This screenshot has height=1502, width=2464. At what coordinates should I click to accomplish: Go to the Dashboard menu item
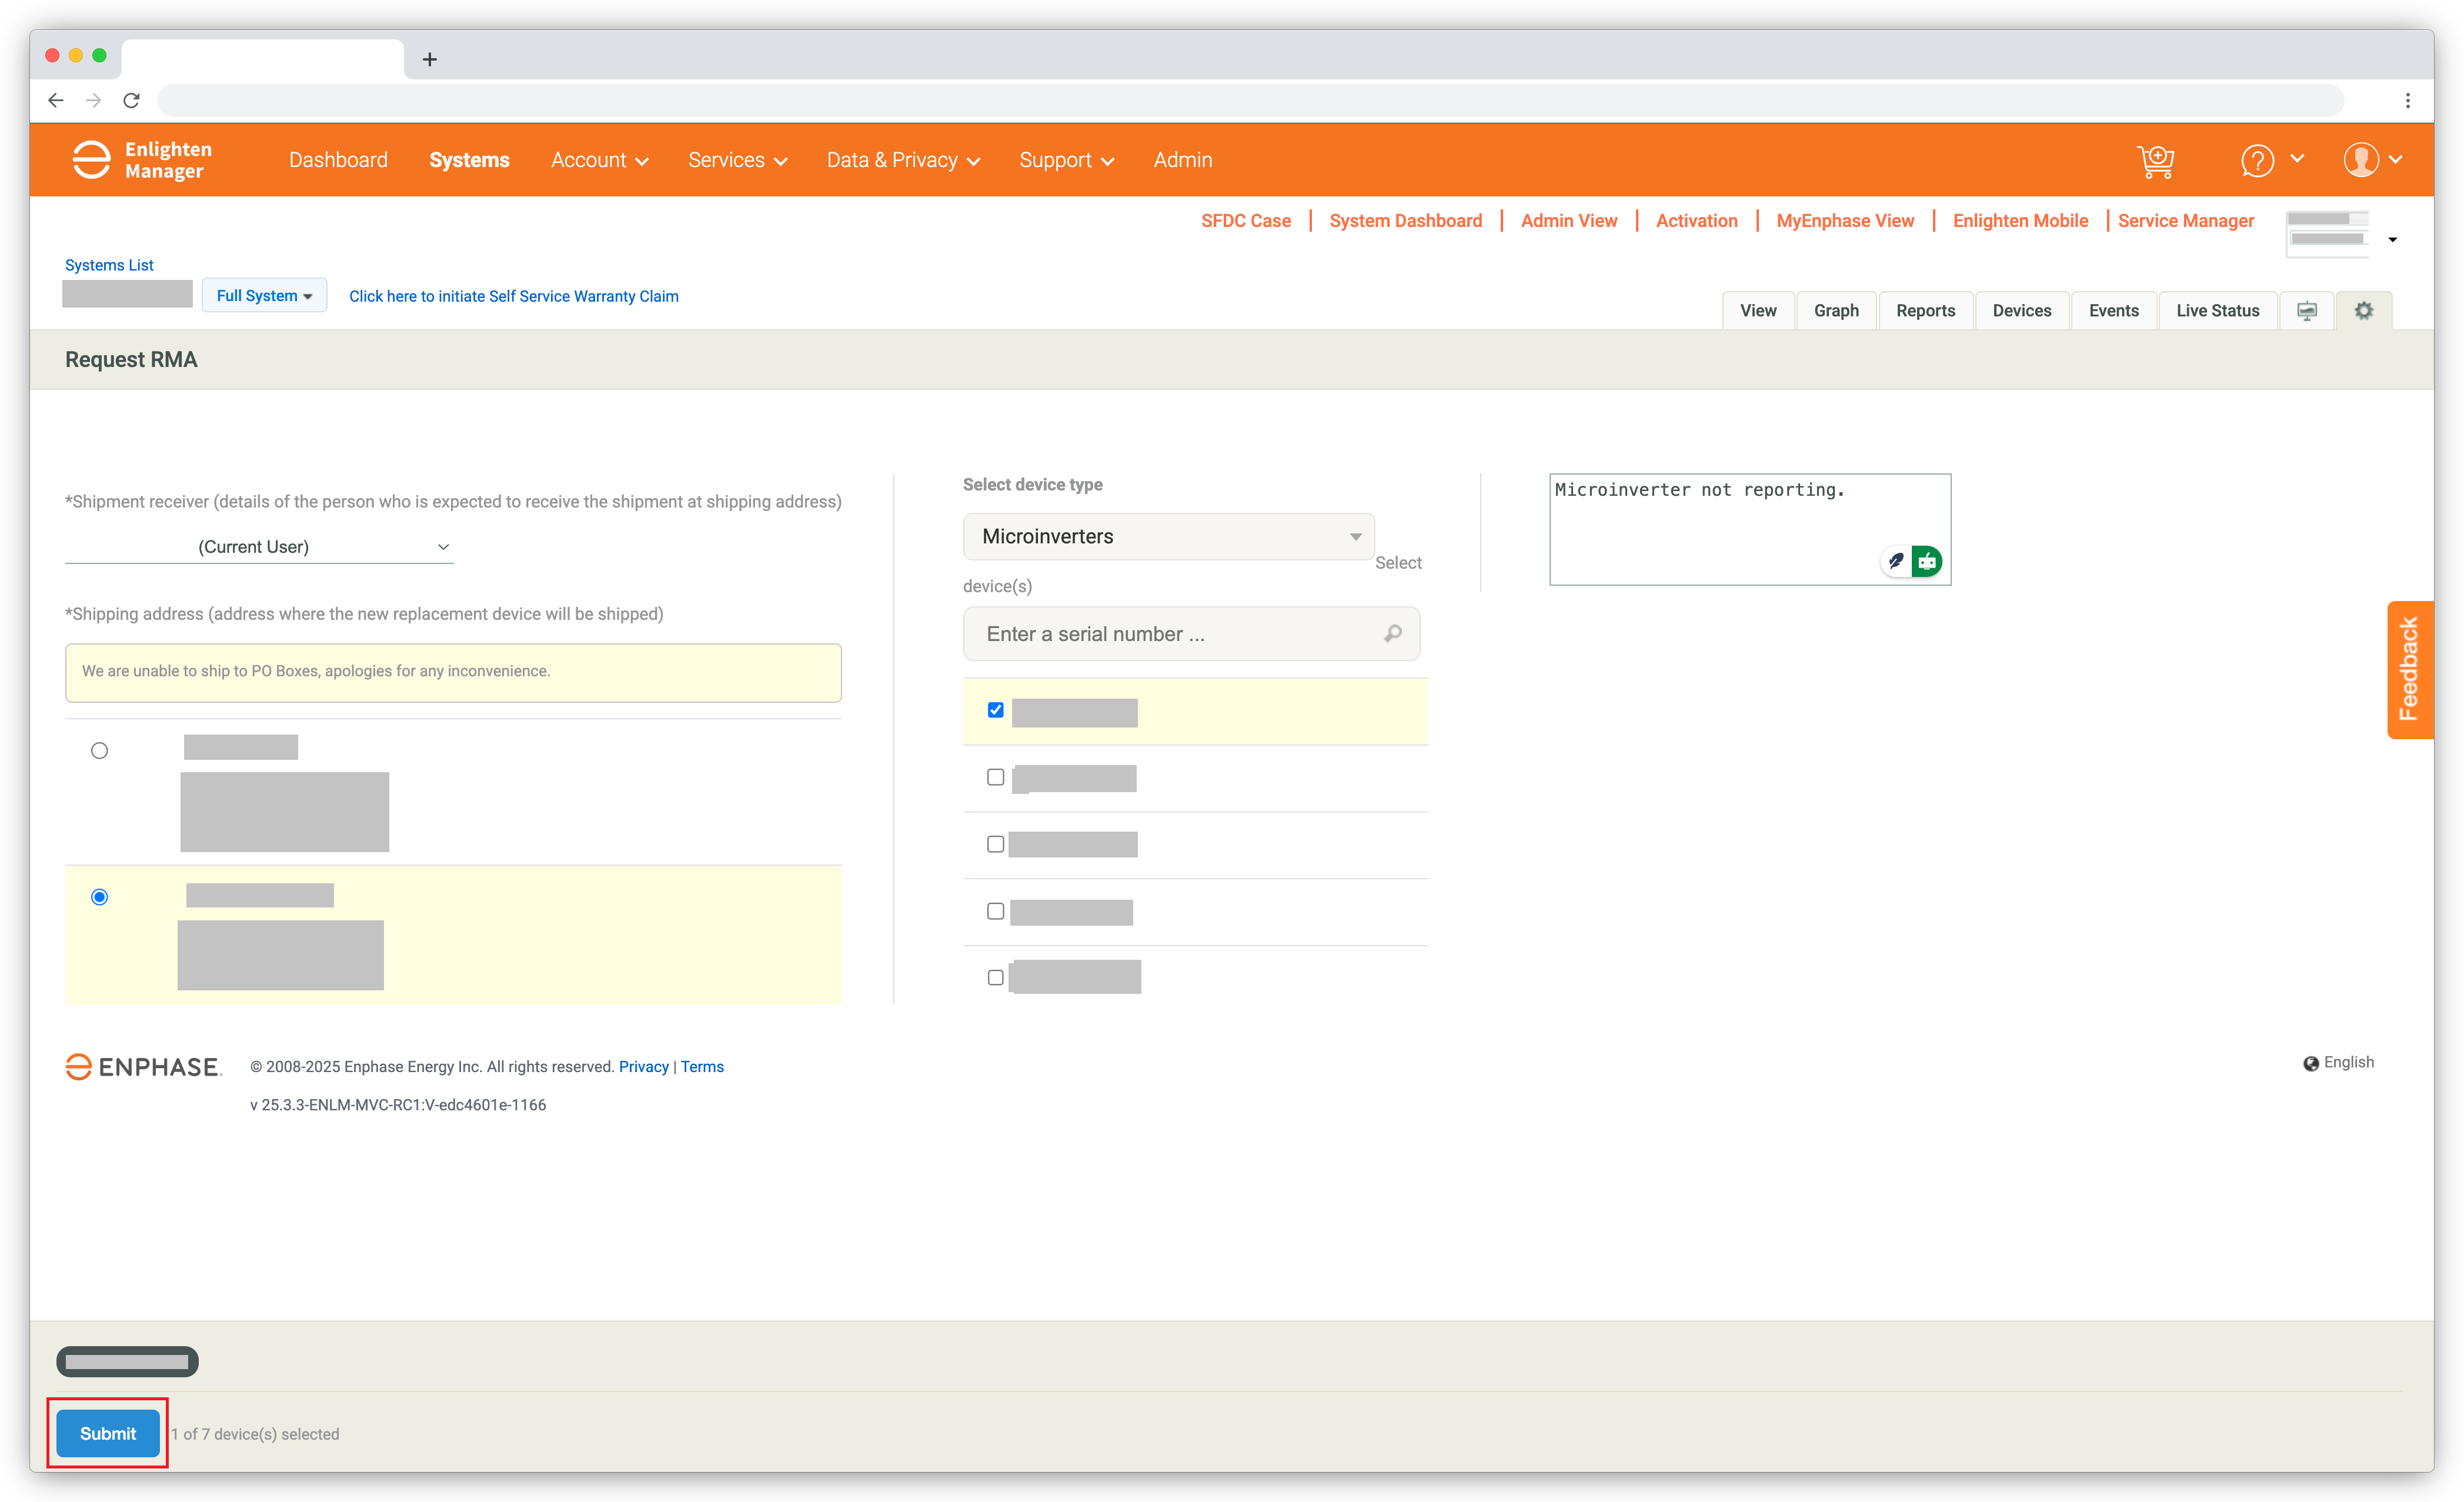[x=338, y=160]
